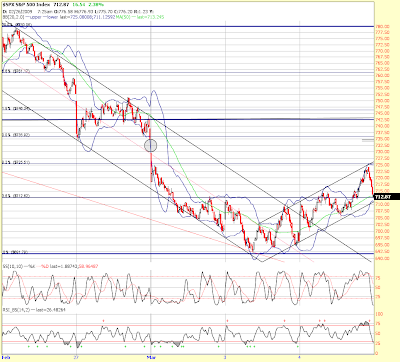
Task: Click the Feb label on the date axis
Action: point(6,357)
